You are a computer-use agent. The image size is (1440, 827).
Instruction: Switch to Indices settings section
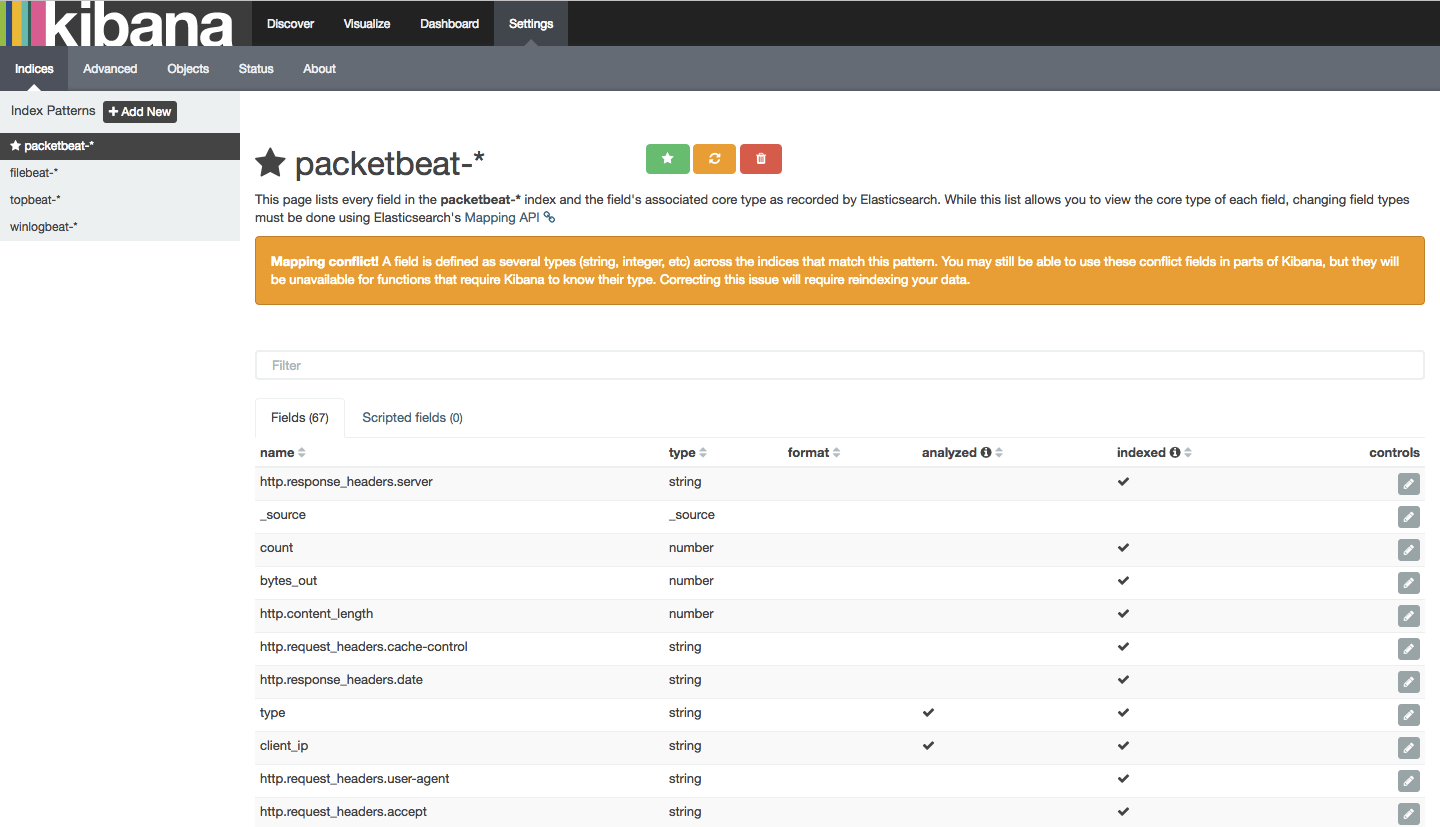click(x=34, y=69)
